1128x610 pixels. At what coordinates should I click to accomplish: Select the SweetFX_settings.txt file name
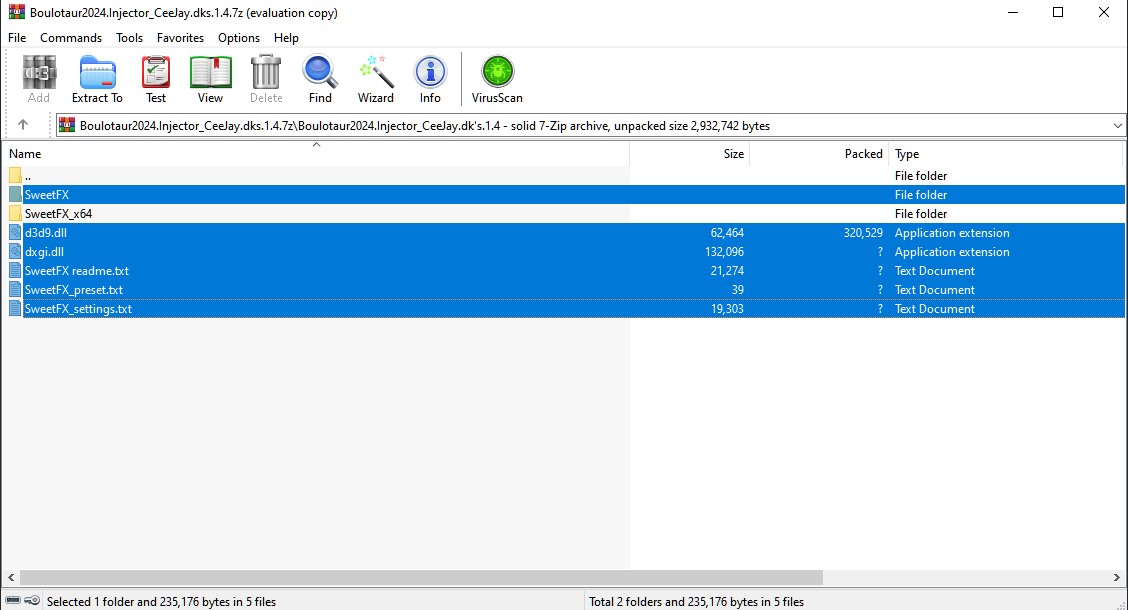pyautogui.click(x=78, y=309)
